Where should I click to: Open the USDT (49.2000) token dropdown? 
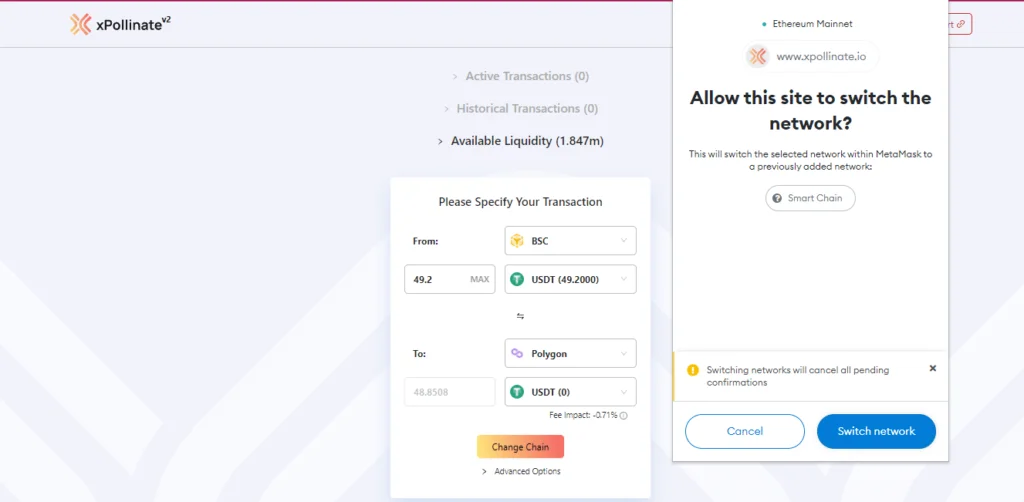(x=570, y=279)
